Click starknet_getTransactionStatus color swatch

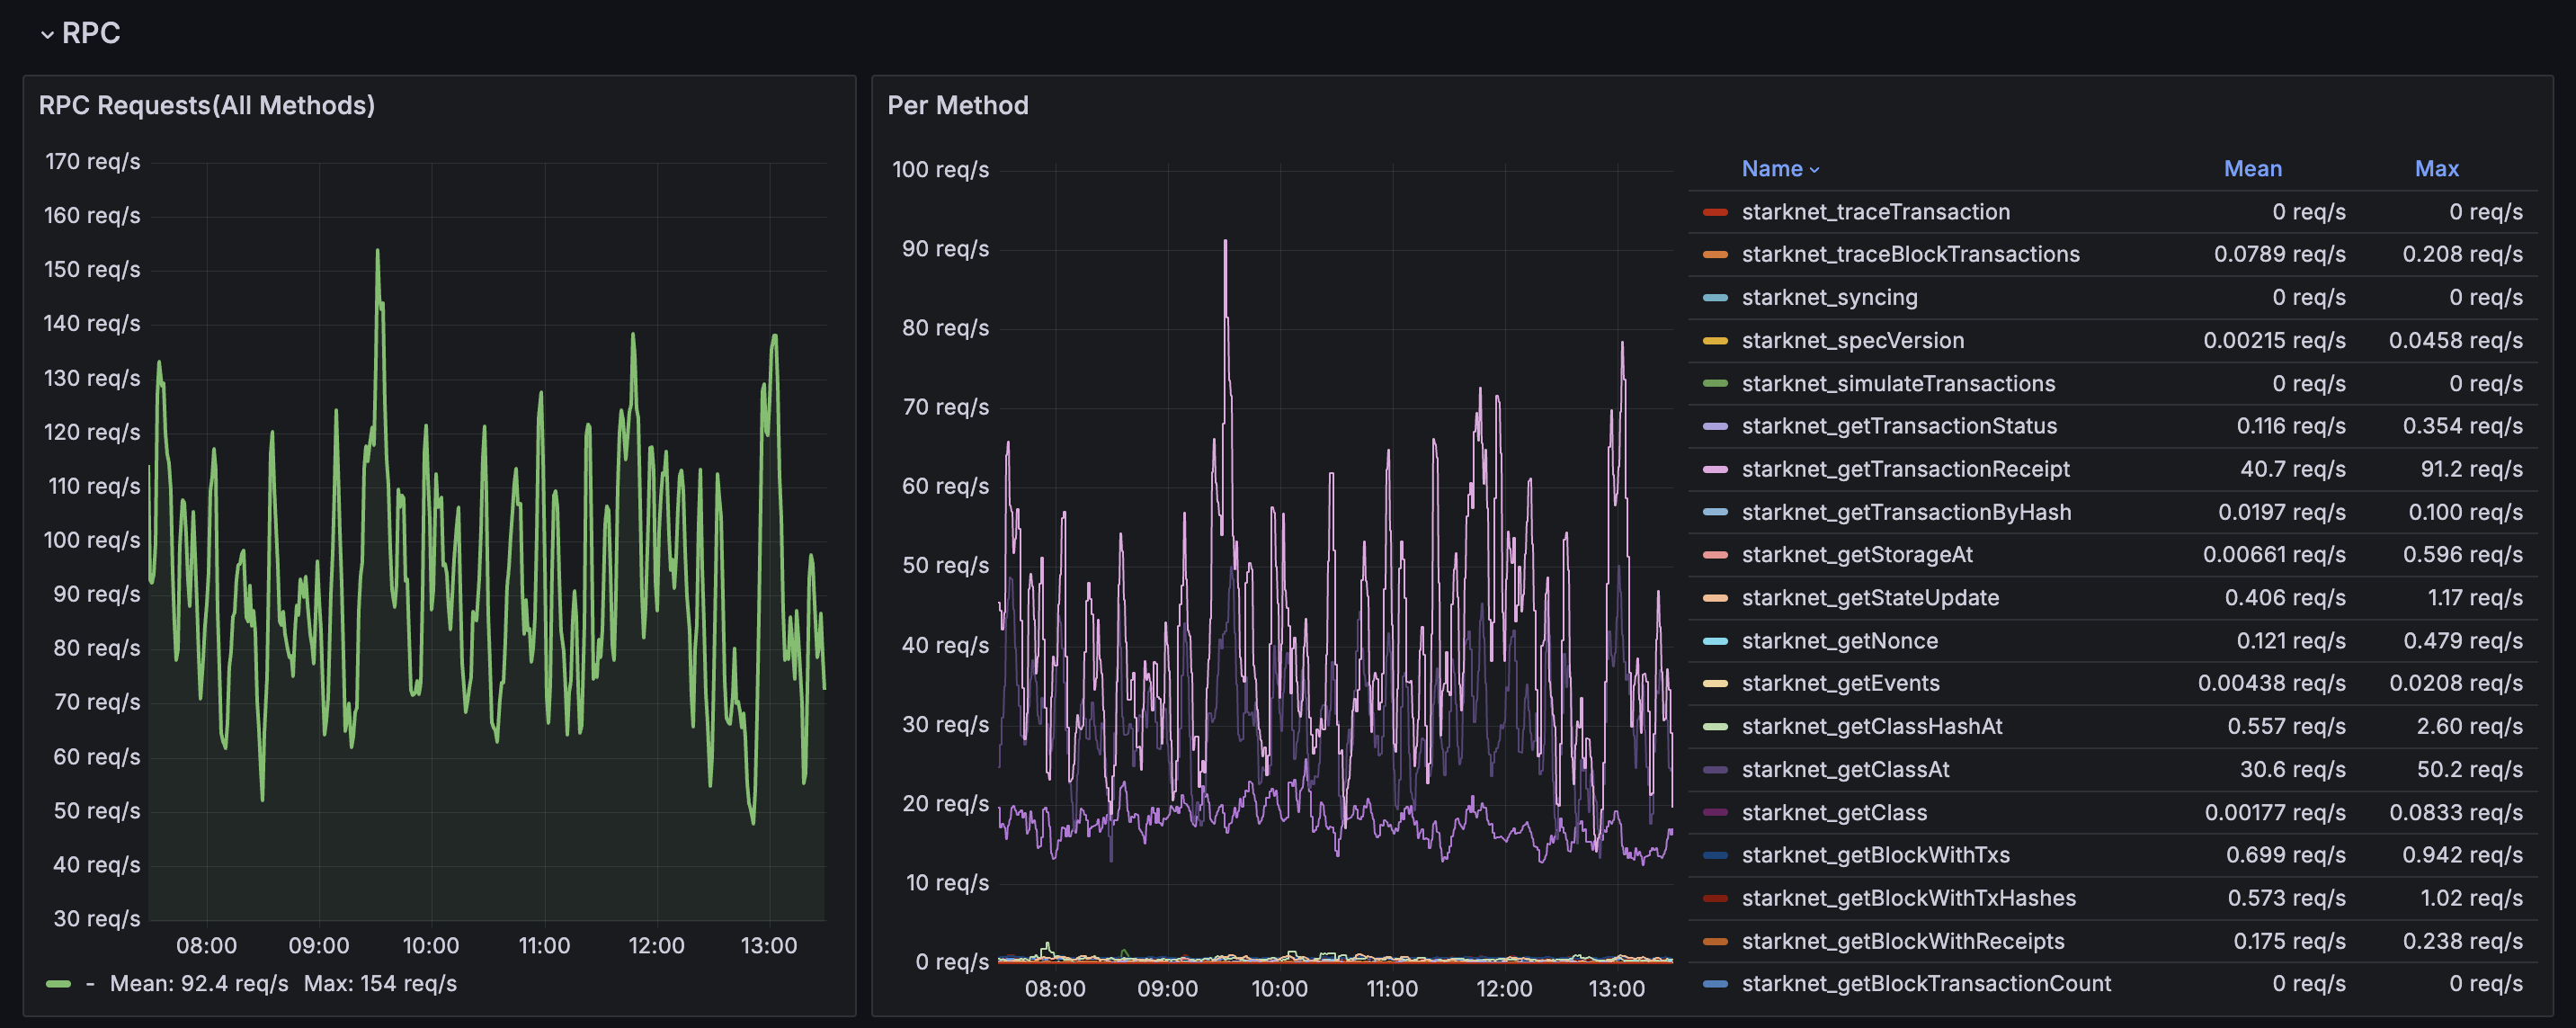coord(1715,426)
